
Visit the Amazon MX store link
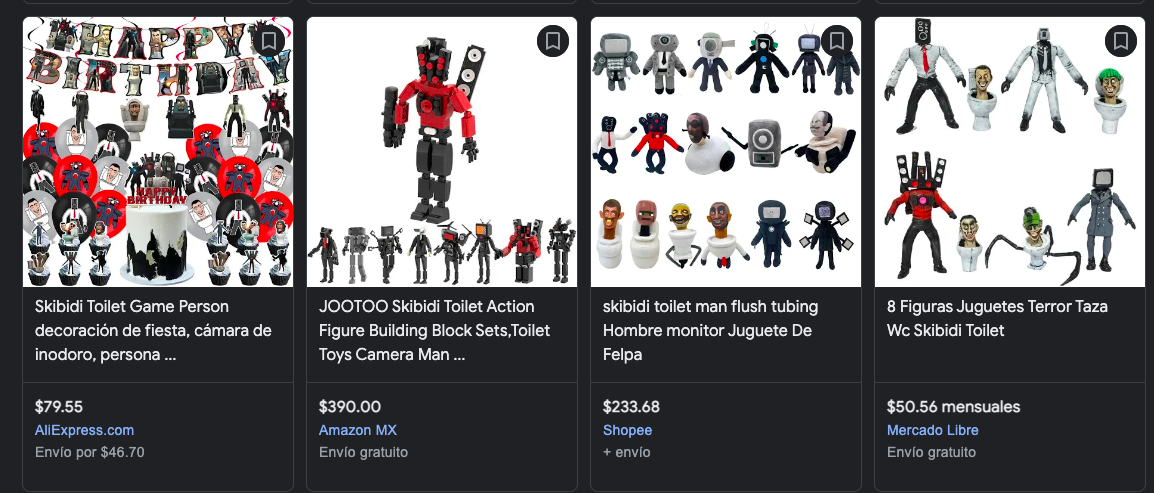coord(358,430)
